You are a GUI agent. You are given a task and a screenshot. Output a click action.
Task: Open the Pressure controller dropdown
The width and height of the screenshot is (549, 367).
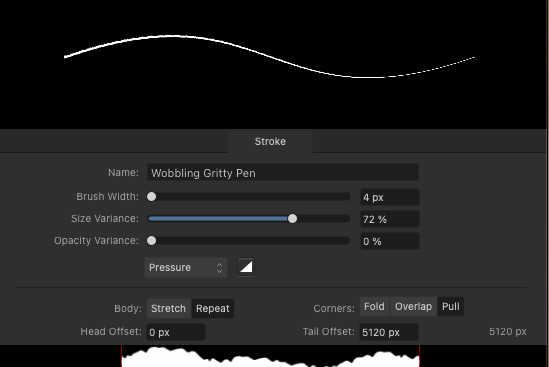pos(186,268)
